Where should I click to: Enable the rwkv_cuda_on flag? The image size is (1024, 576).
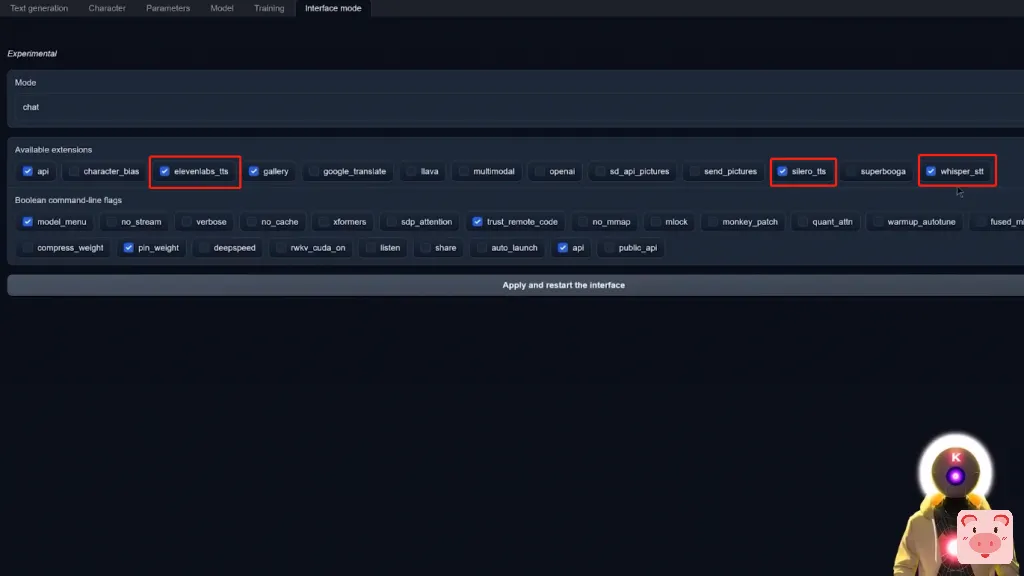tap(281, 248)
